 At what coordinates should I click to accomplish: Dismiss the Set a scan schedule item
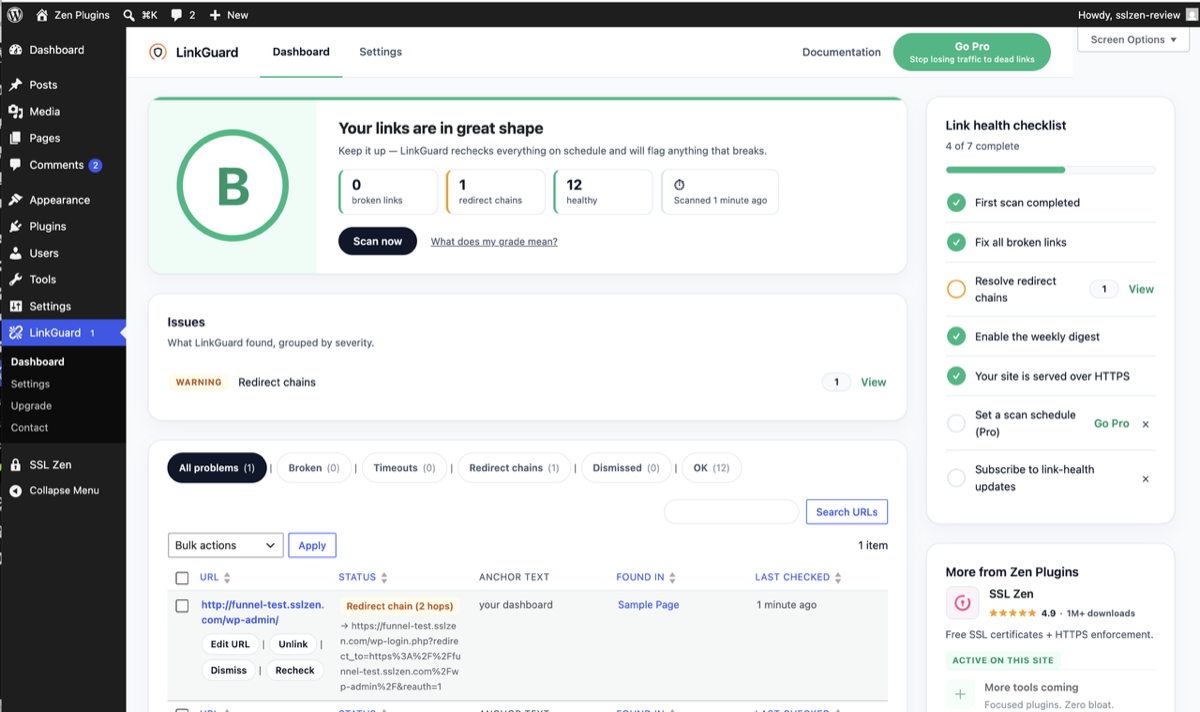click(x=1146, y=424)
